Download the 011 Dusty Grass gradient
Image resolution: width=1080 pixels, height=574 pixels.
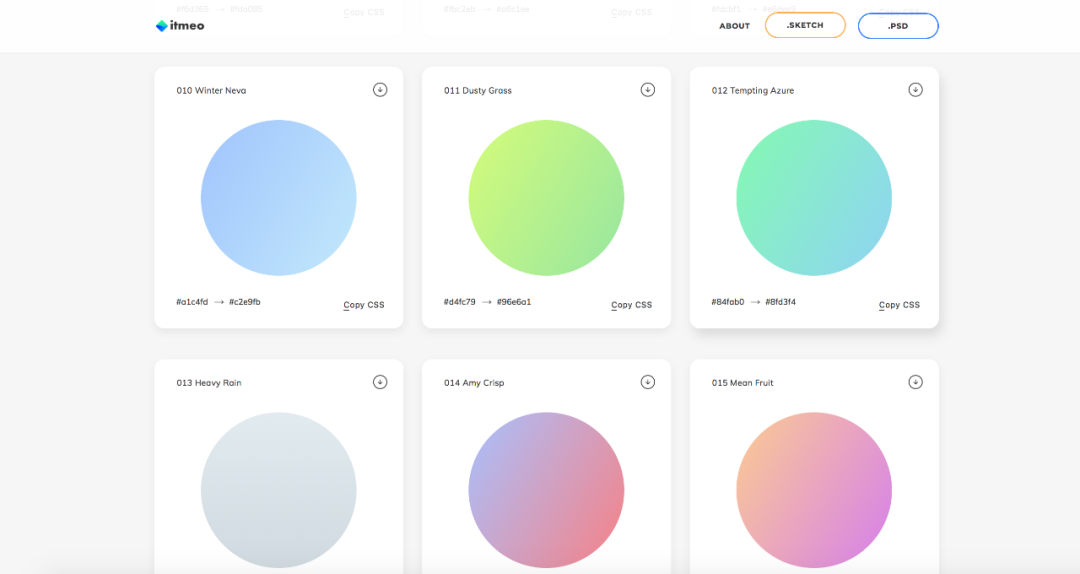[x=647, y=90]
